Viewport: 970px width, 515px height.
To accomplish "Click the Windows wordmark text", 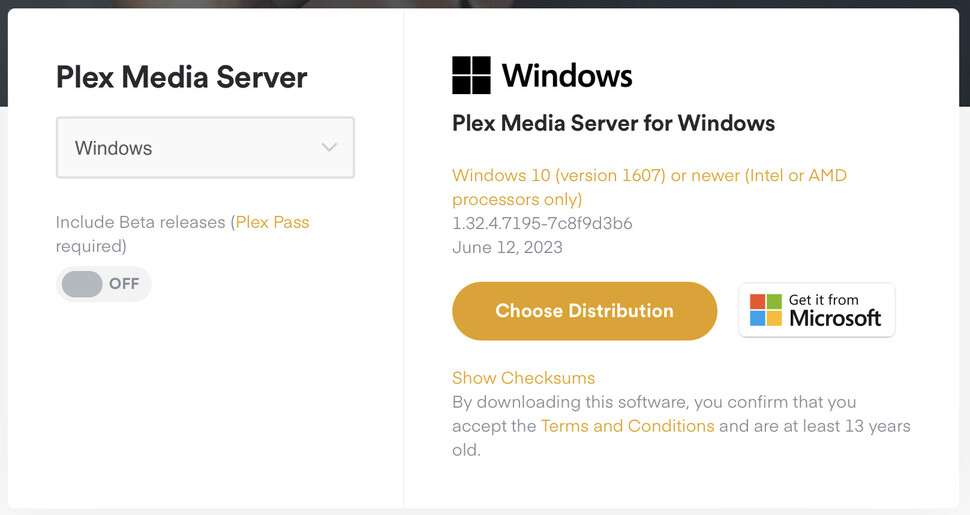I will click(x=567, y=76).
